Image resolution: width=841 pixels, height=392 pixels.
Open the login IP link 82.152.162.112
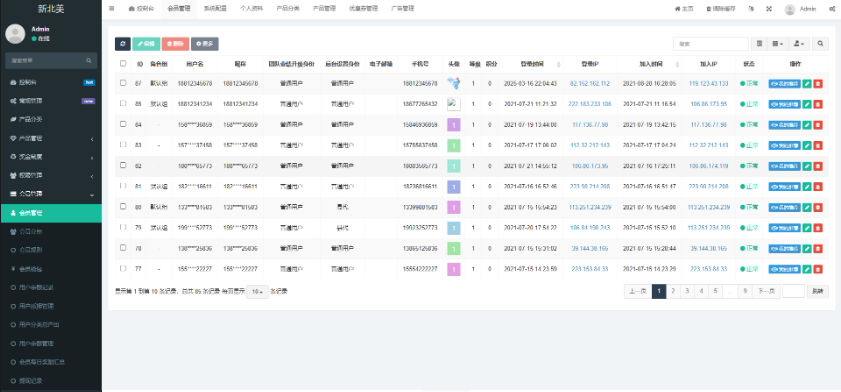pyautogui.click(x=589, y=84)
